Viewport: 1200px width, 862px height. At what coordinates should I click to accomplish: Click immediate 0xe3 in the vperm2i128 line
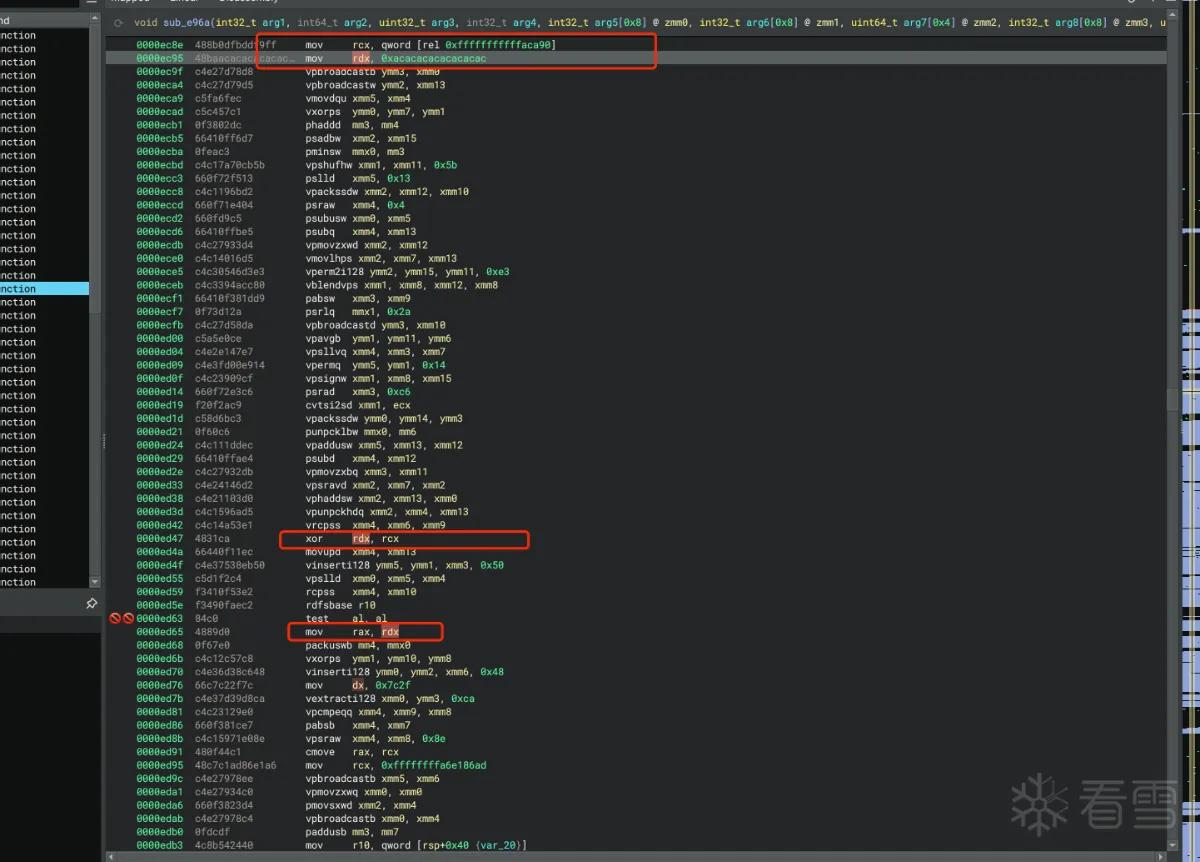pos(497,272)
